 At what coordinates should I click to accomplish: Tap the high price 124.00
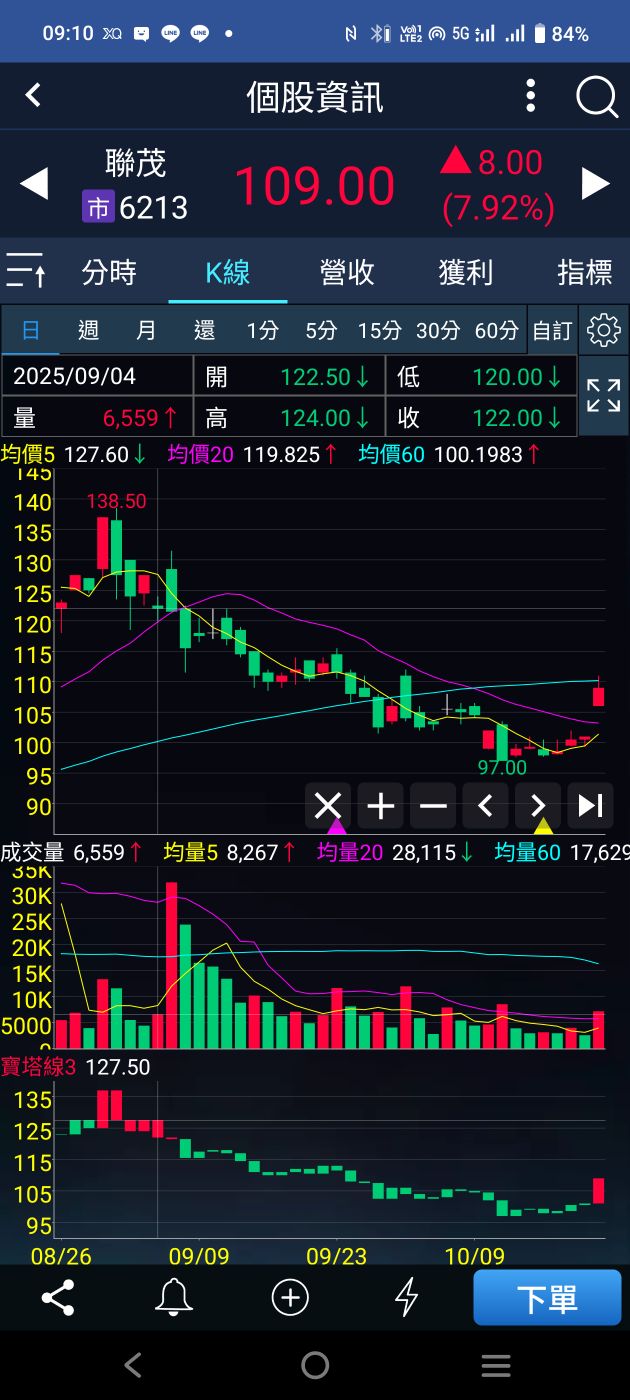coord(315,417)
